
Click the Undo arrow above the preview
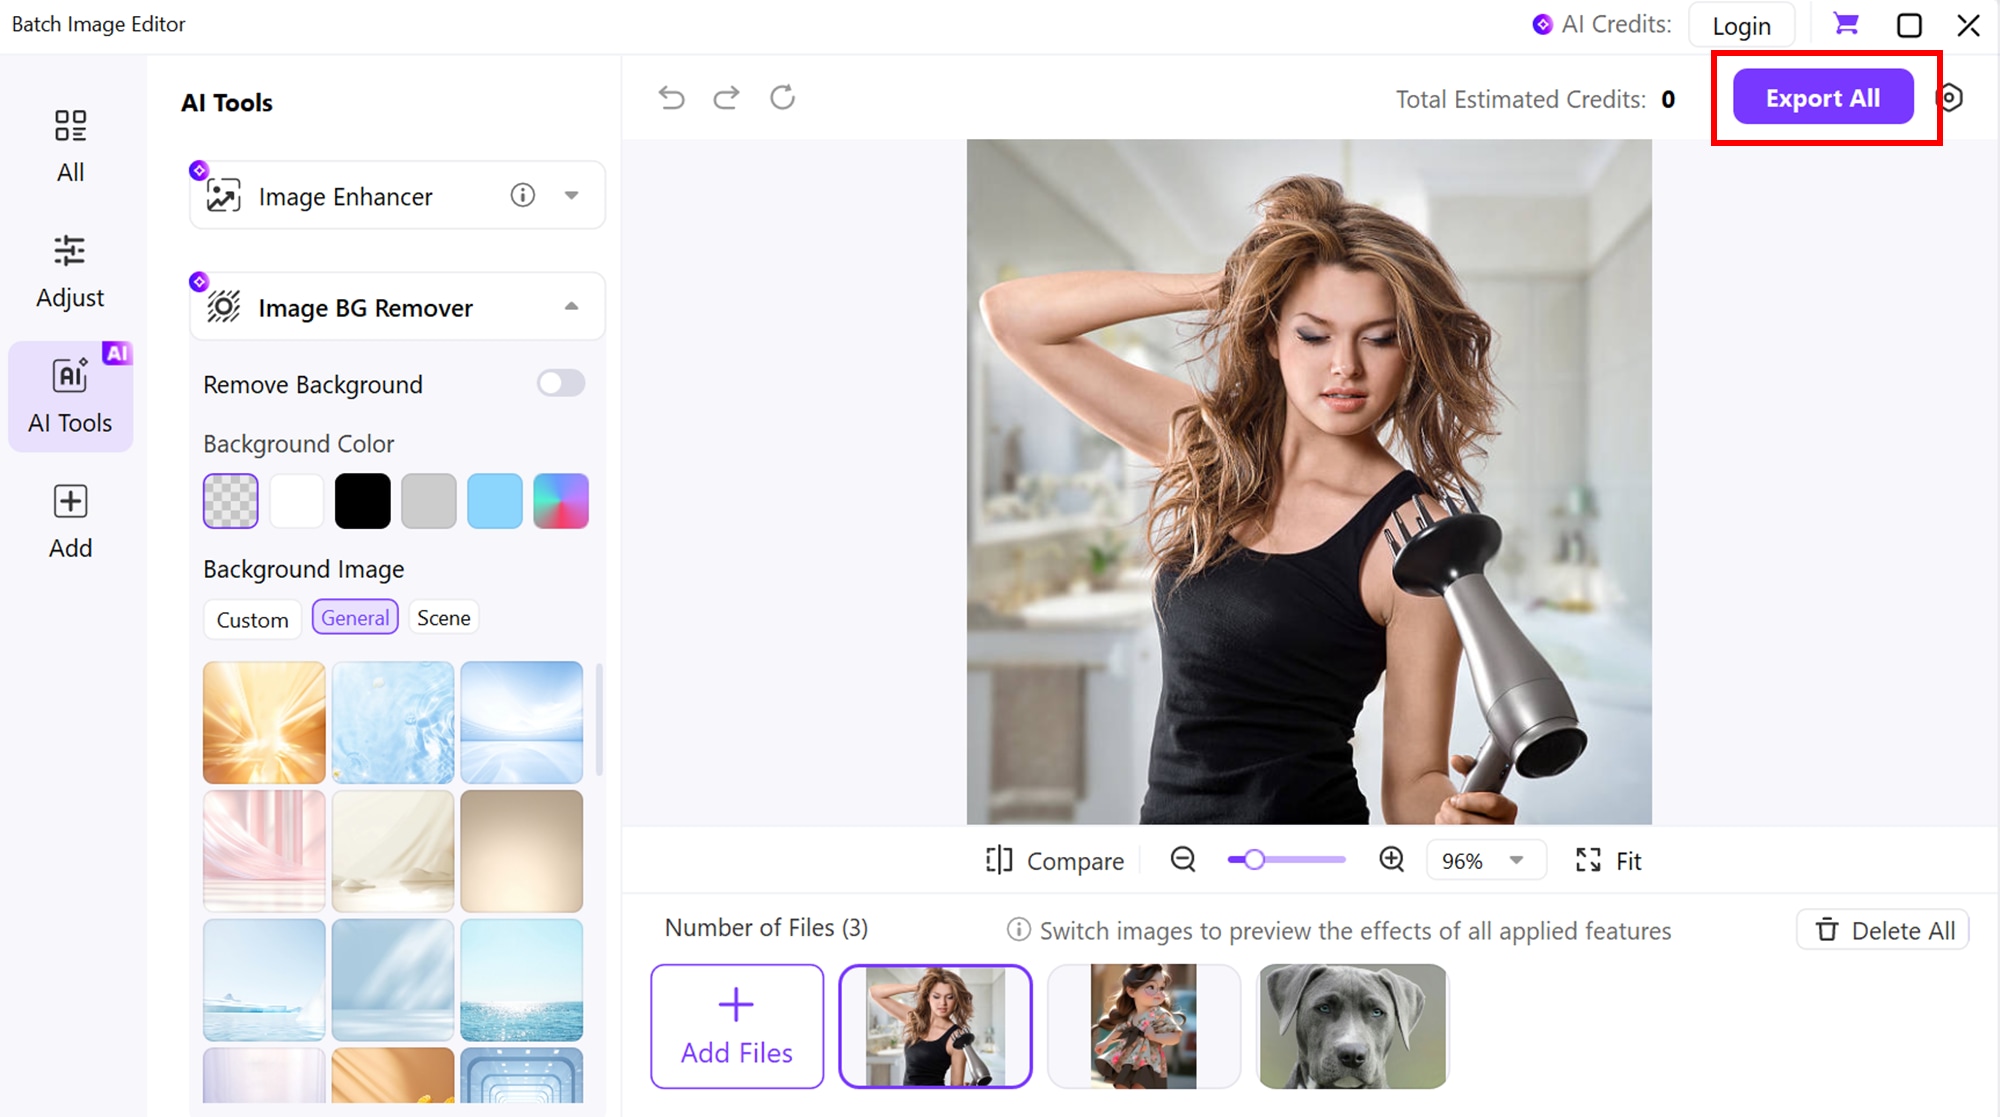pyautogui.click(x=671, y=97)
